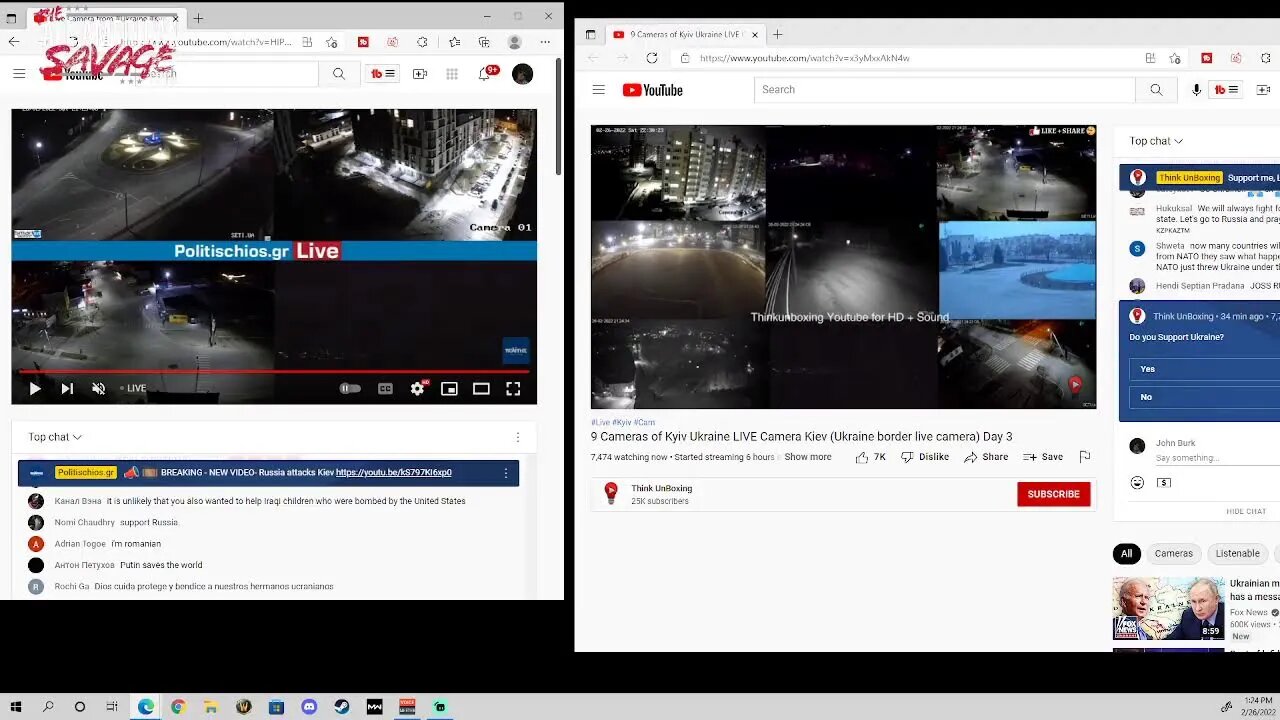The height and width of the screenshot is (720, 1280).
Task: Save right window video to playlist
Action: (x=1043, y=457)
